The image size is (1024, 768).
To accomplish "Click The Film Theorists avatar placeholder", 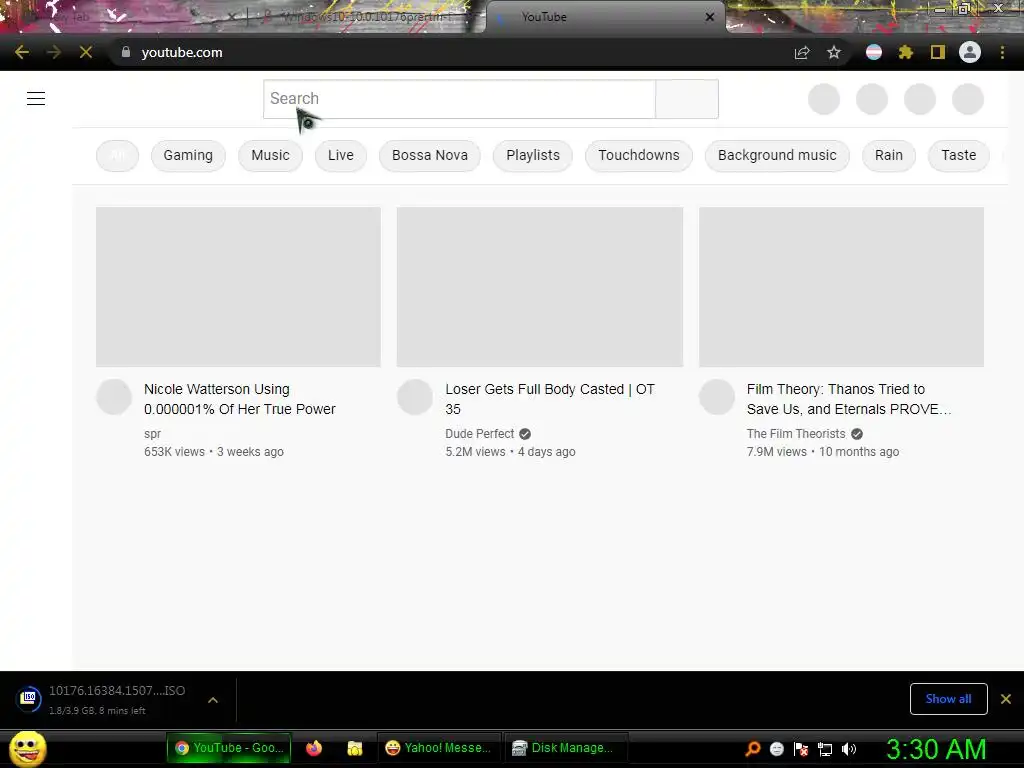I will [717, 397].
